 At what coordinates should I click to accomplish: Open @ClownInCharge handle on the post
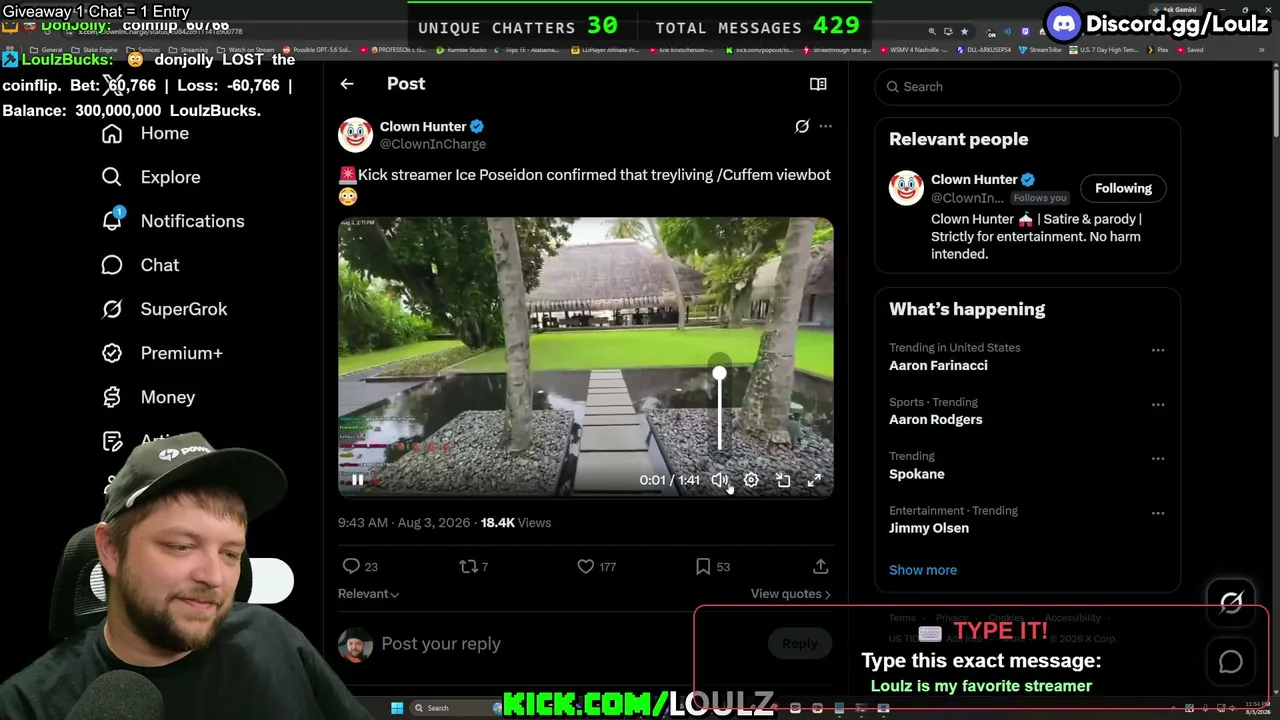tap(433, 144)
